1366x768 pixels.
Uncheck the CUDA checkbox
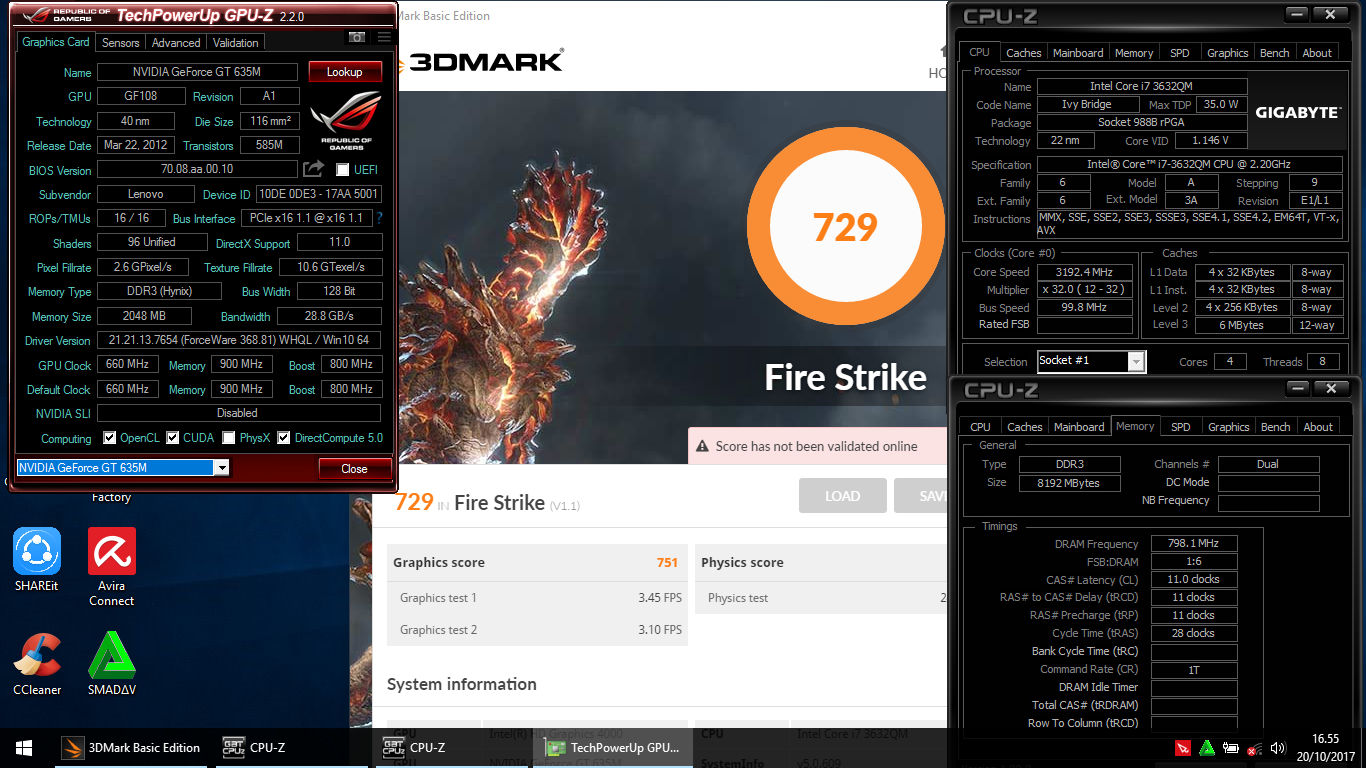pyautogui.click(x=173, y=438)
